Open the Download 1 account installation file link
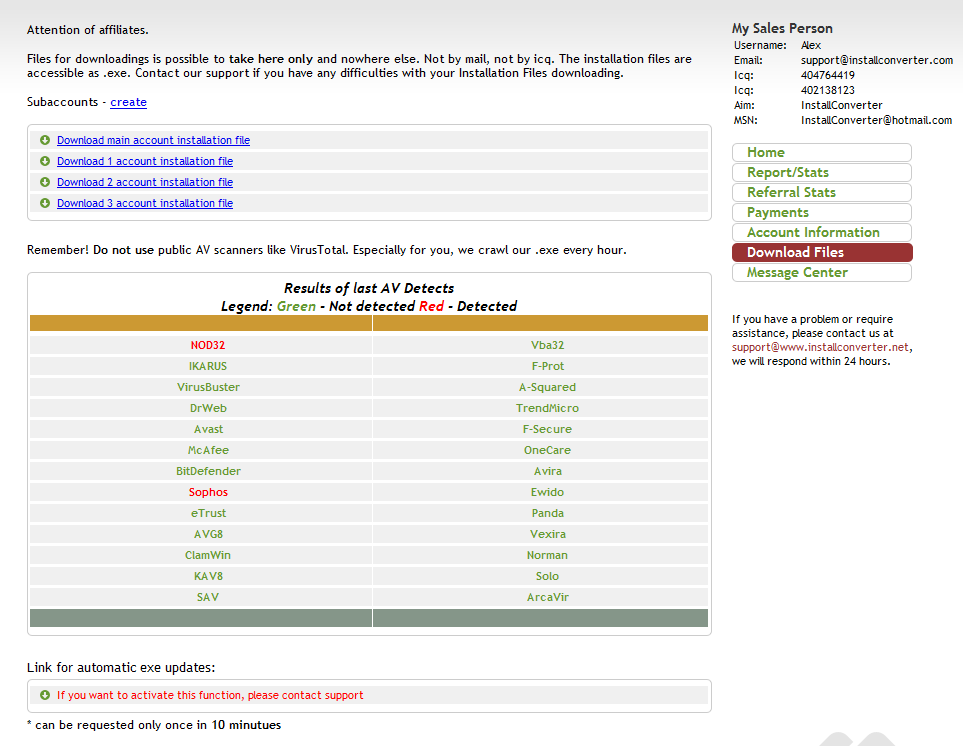The width and height of the screenshot is (963, 746). click(x=145, y=161)
